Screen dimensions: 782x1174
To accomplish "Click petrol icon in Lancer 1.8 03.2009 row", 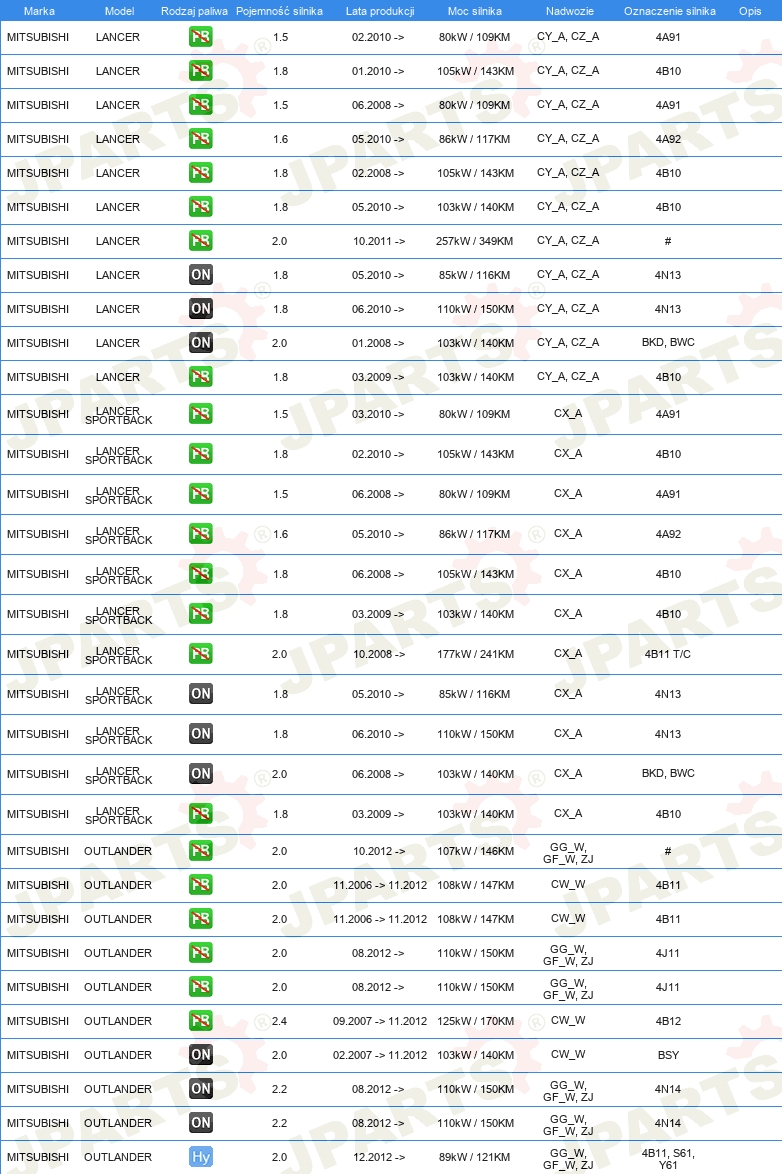I will coord(200,377).
